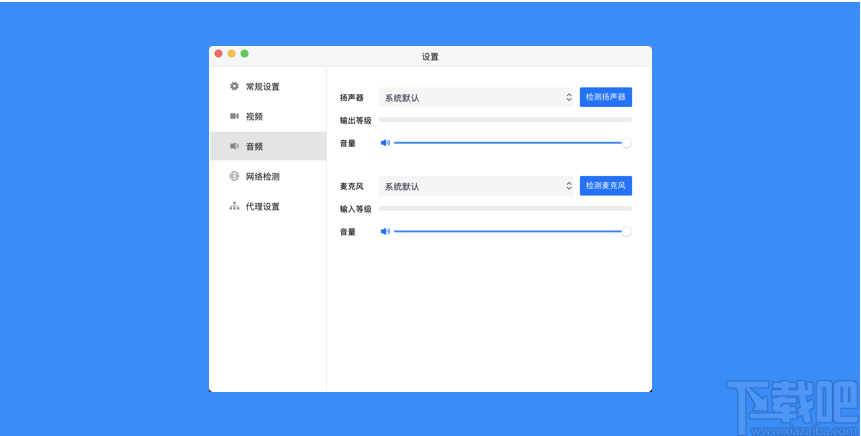Click the globe icon for 网络检测

click(x=234, y=176)
